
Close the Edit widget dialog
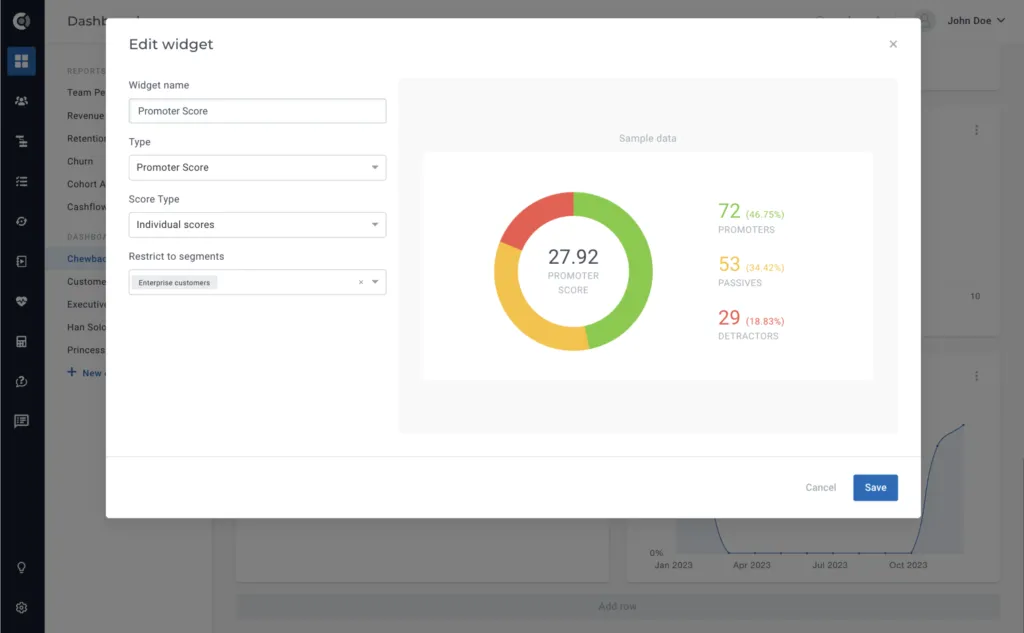point(893,44)
